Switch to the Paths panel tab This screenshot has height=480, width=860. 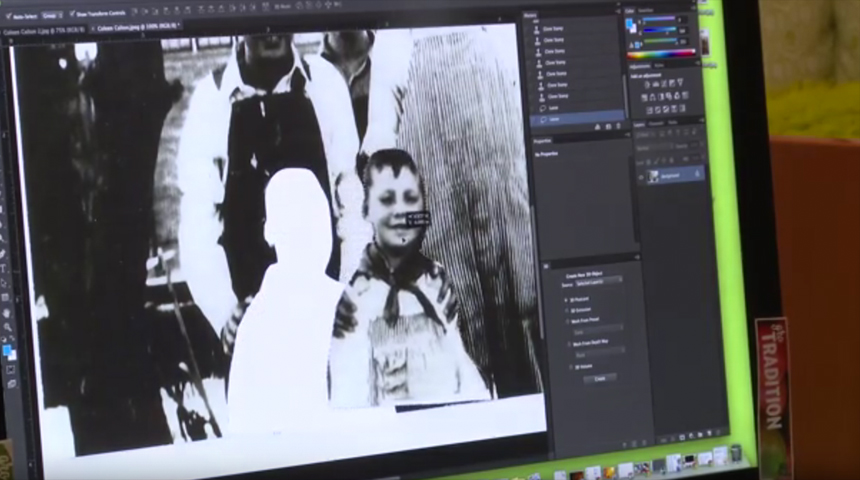672,122
